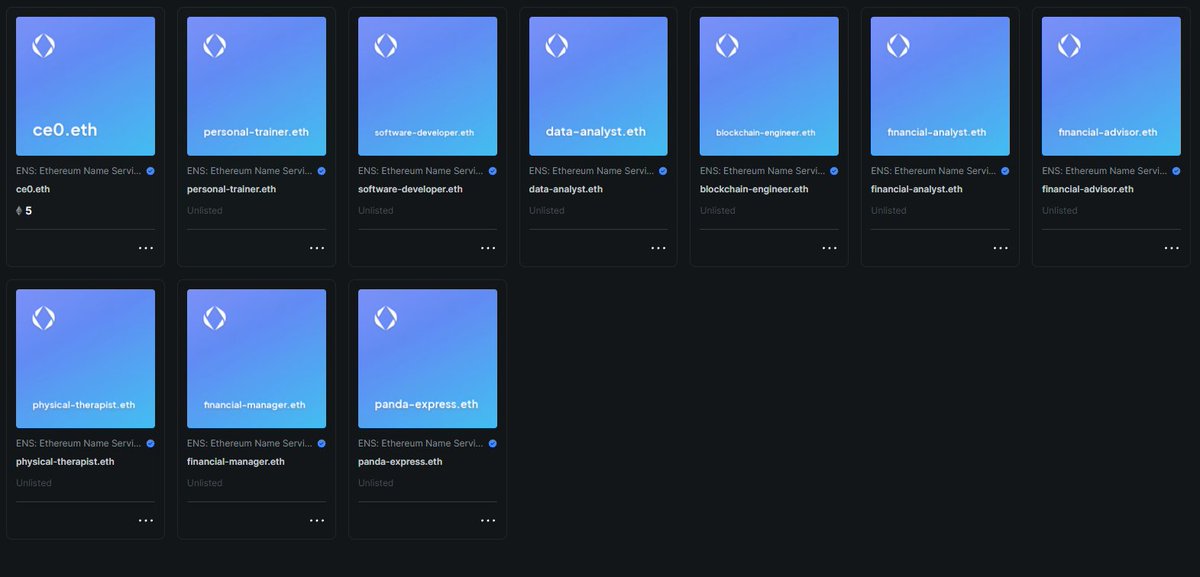Viewport: 1200px width, 577px height.
Task: Open three-dots menu on personal-trainer.eth card
Action: pyautogui.click(x=317, y=248)
